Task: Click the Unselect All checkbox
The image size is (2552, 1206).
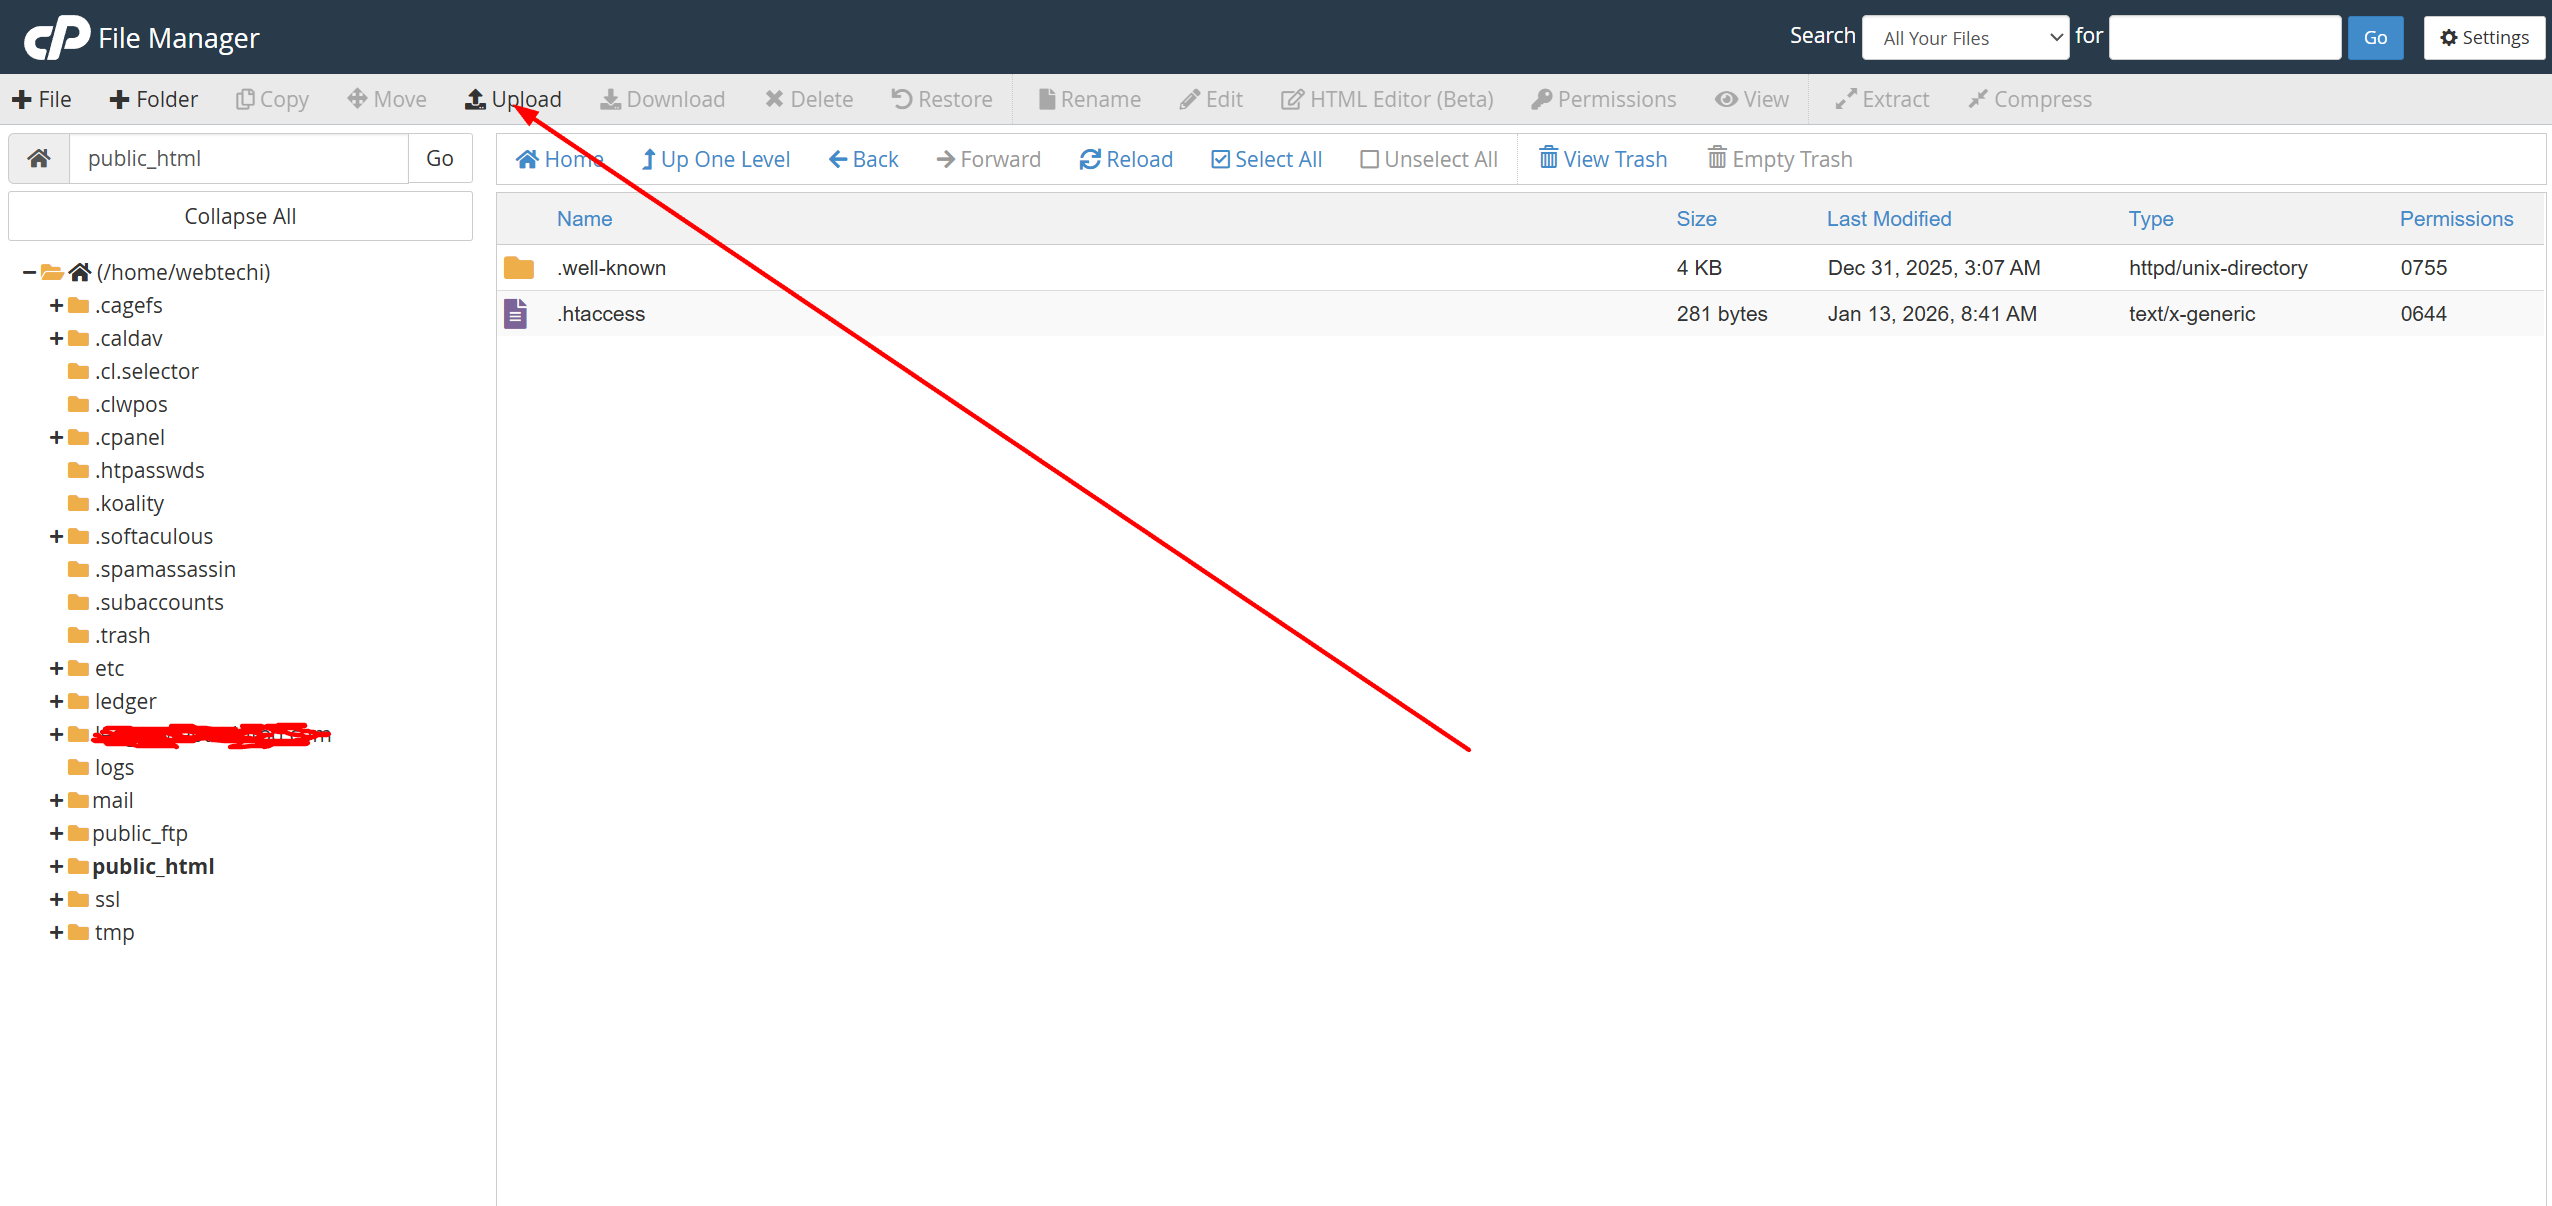Action: [1369, 159]
